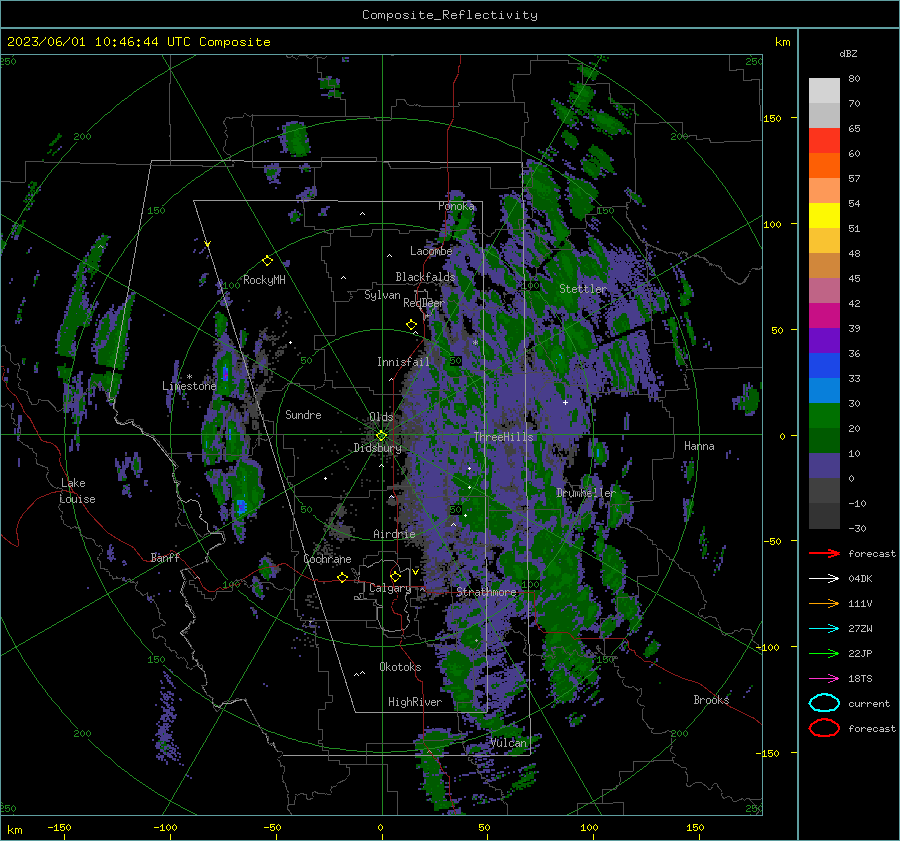Click the cyan current ellipse icon

point(824,703)
